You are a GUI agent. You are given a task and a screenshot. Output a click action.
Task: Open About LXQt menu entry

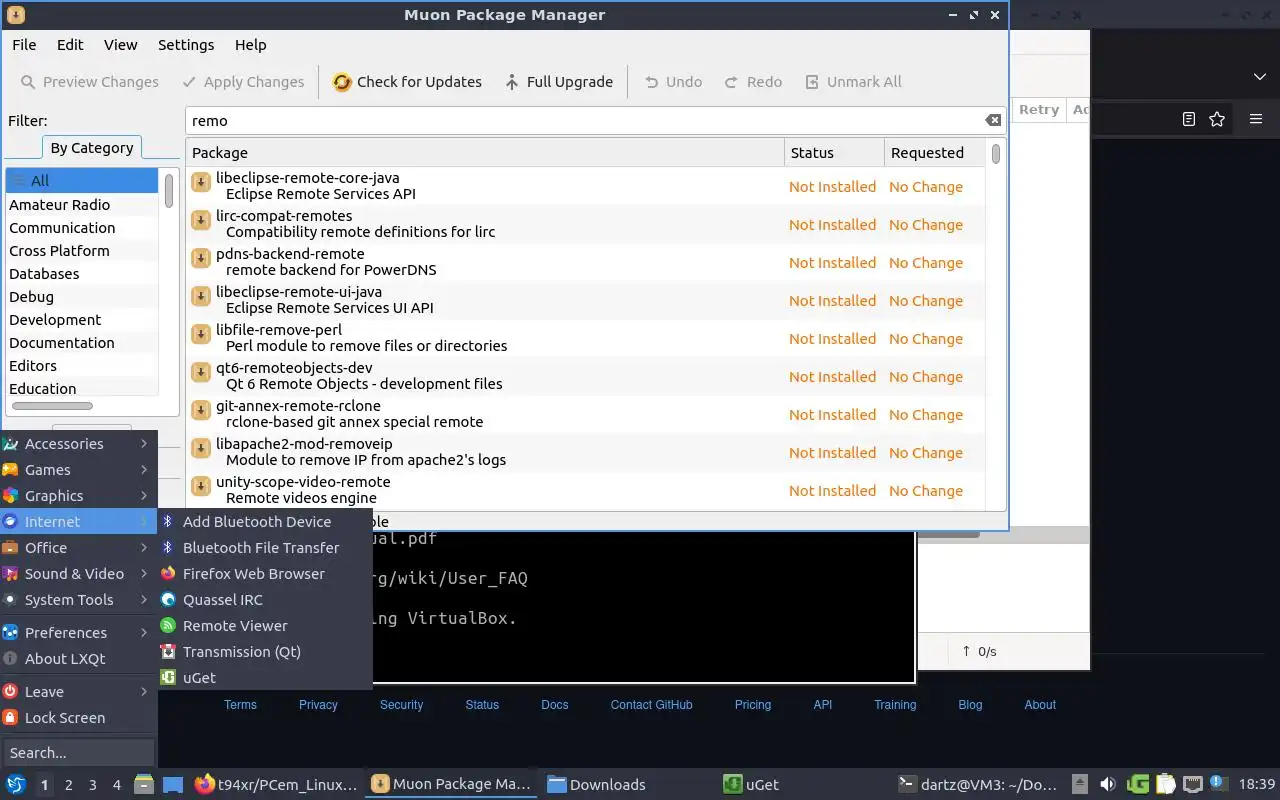coord(78,659)
